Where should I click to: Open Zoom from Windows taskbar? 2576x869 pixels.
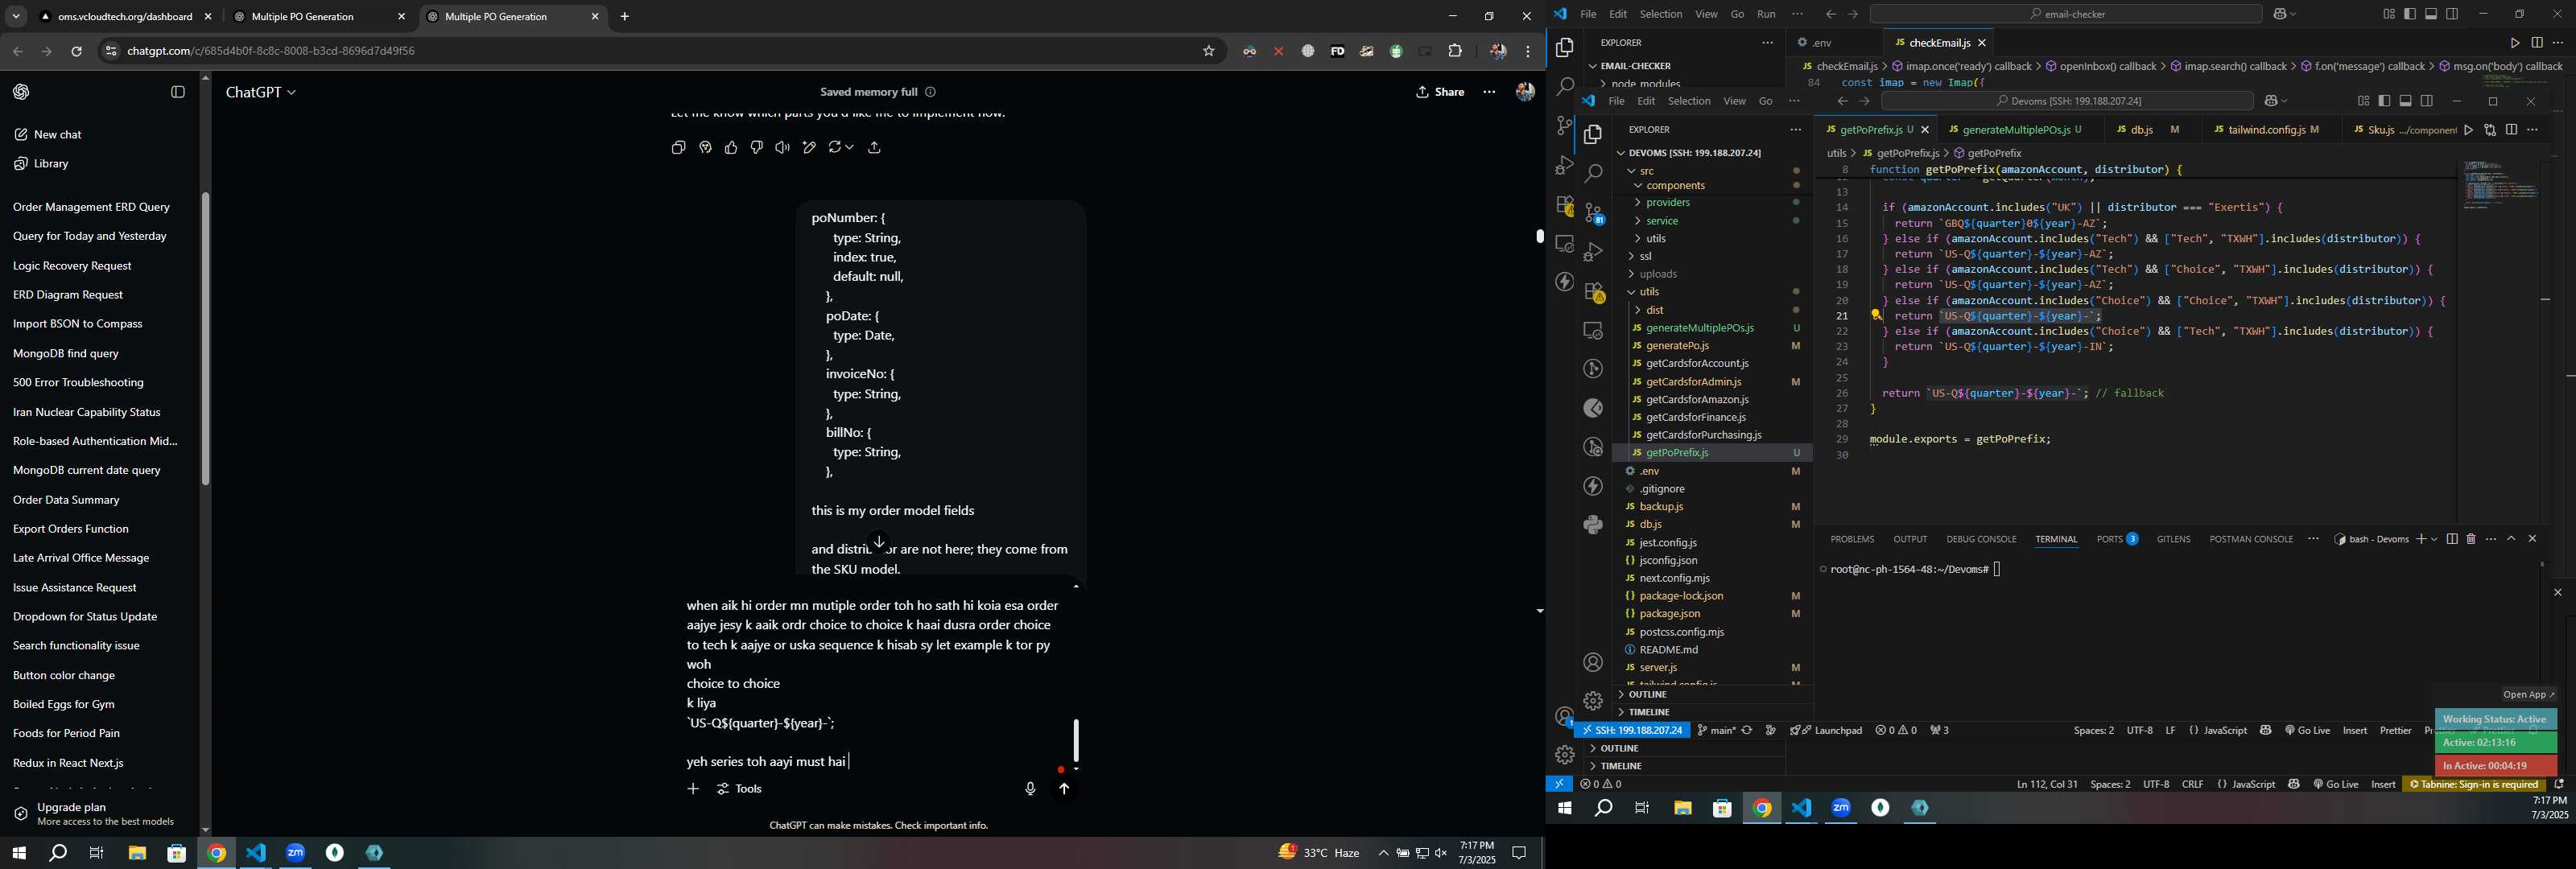pyautogui.click(x=296, y=854)
